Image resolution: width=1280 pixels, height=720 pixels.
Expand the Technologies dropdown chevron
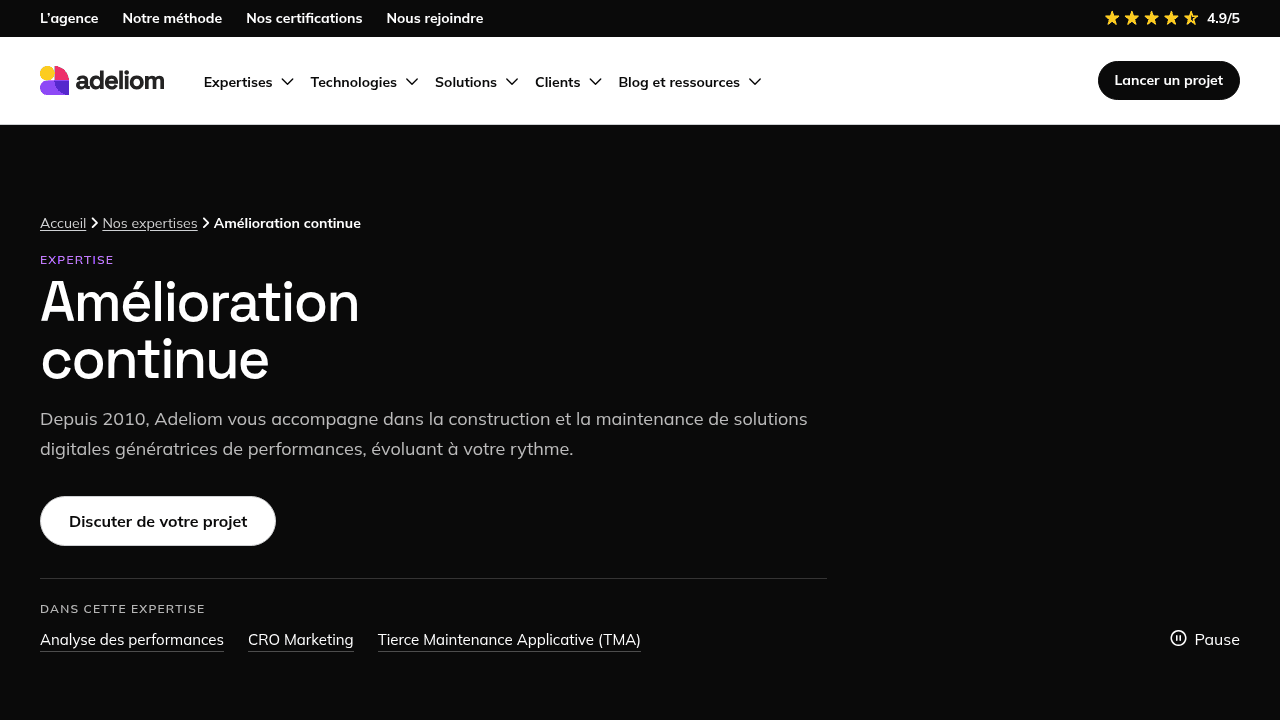click(x=412, y=82)
